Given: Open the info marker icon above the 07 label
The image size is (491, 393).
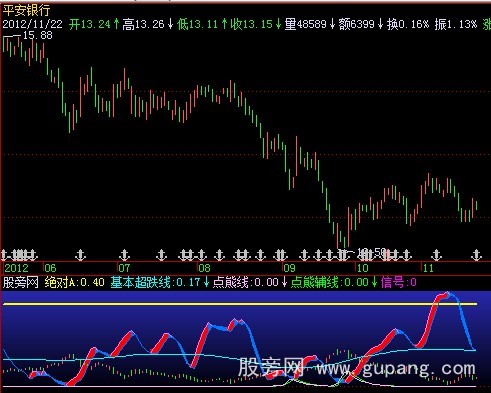Looking at the screenshot, I should tap(124, 255).
